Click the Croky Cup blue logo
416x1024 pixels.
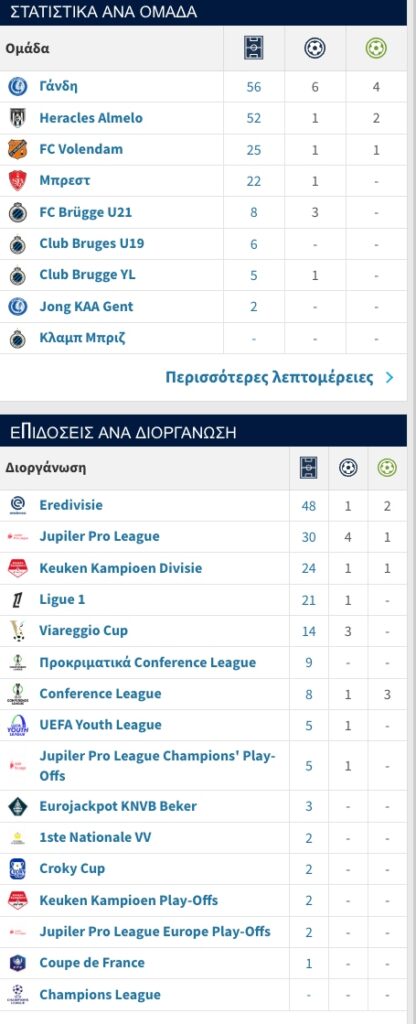coord(18,869)
